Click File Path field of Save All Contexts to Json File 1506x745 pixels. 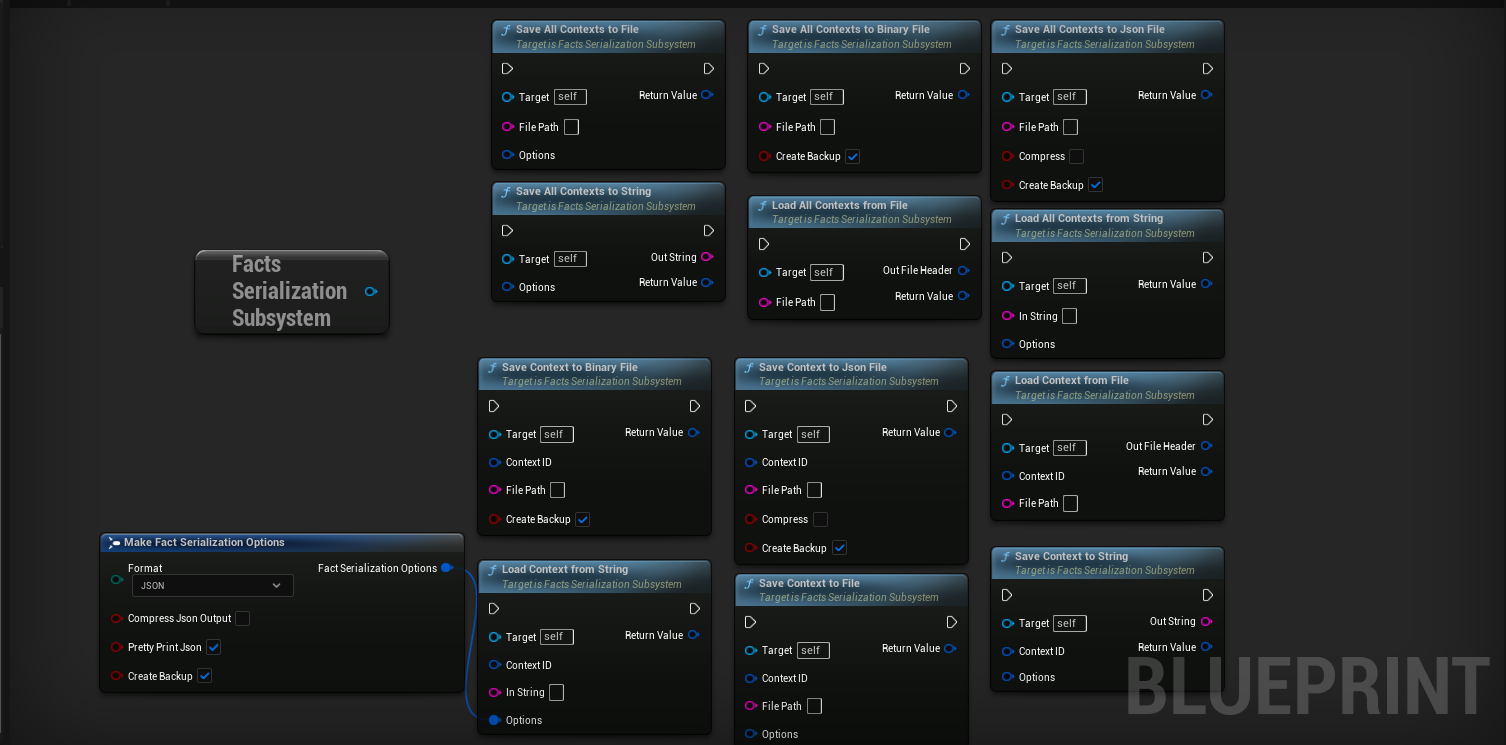pyautogui.click(x=1070, y=127)
